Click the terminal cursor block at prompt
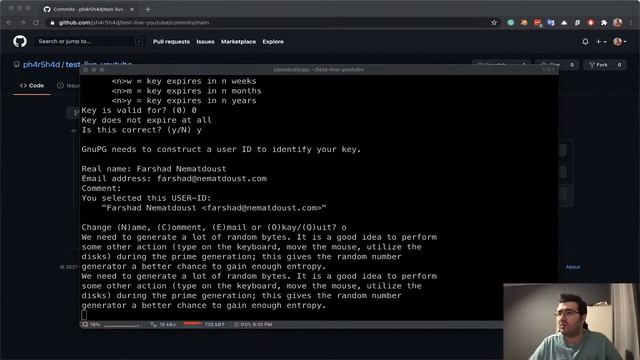This screenshot has width=640, height=360. (84, 315)
